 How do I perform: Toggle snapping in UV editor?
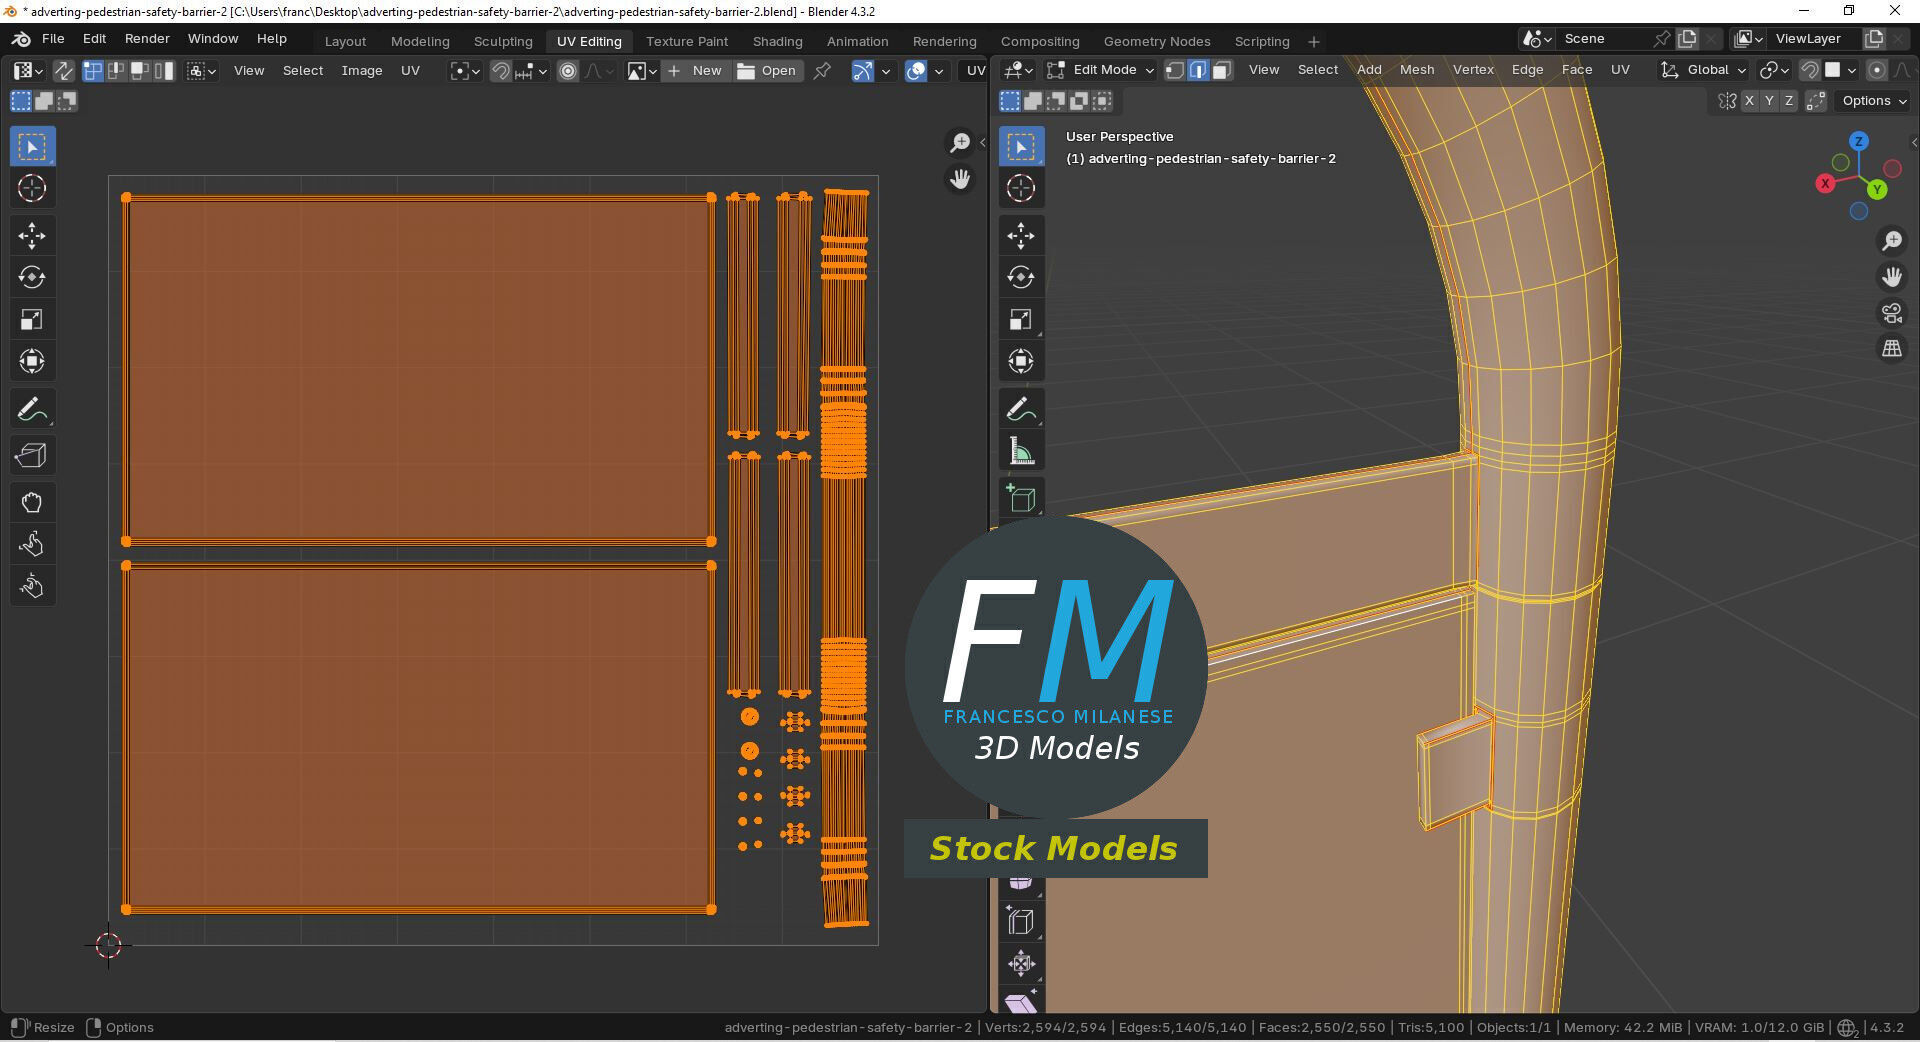[x=501, y=71]
